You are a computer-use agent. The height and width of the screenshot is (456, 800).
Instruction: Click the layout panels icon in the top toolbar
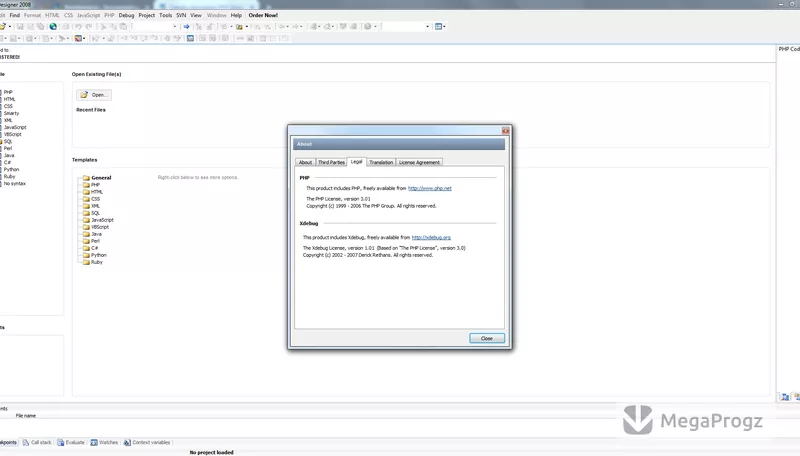438,27
